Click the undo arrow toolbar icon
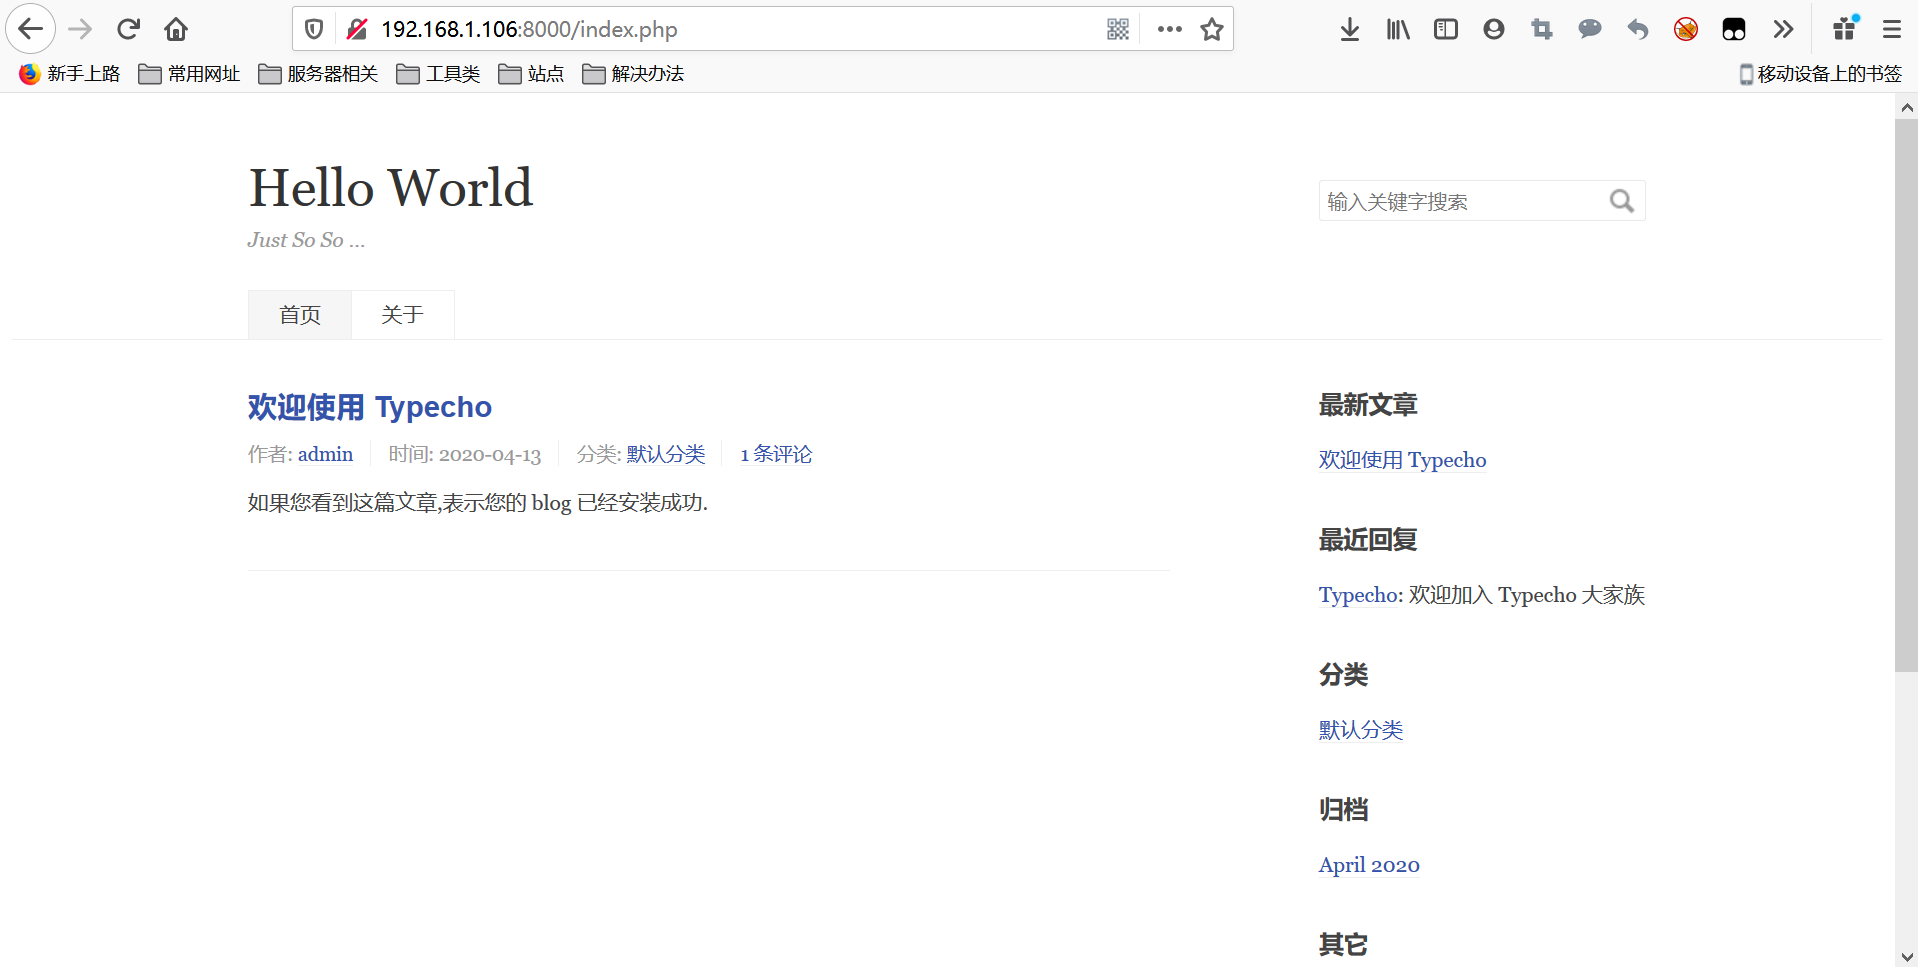Screen dimensions: 1918x967 click(1638, 29)
